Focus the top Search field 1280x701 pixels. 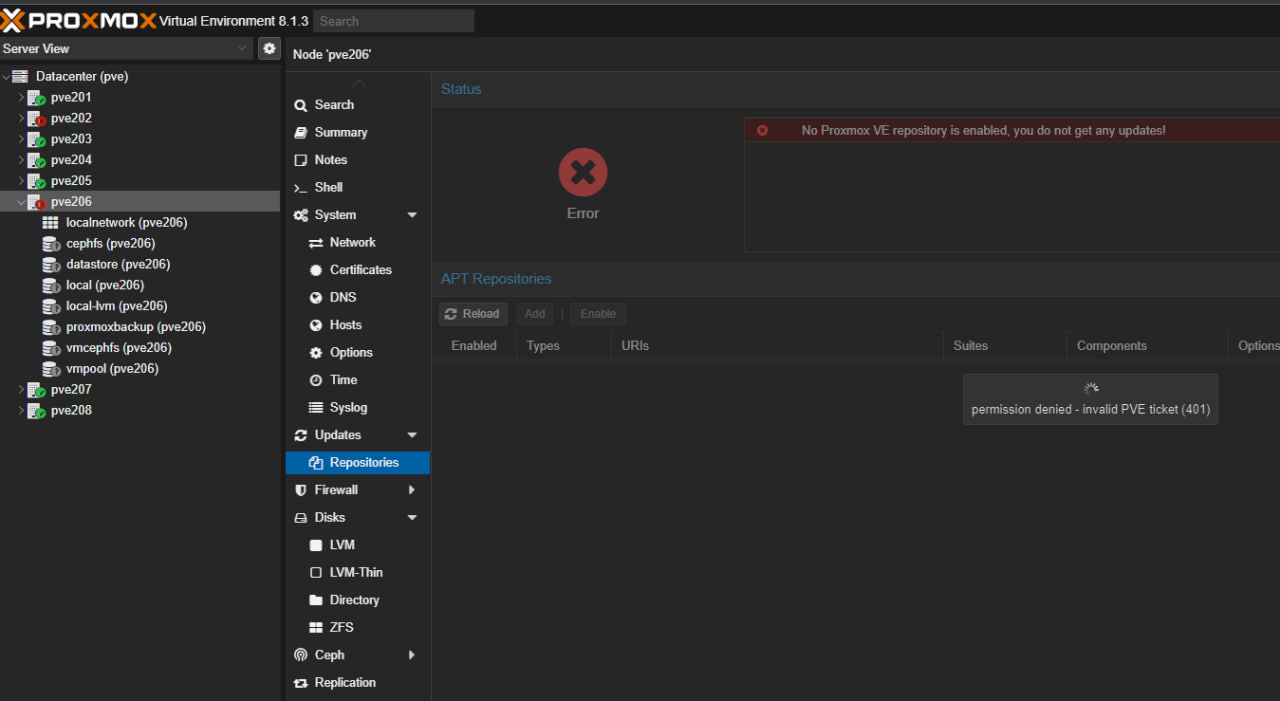(394, 21)
